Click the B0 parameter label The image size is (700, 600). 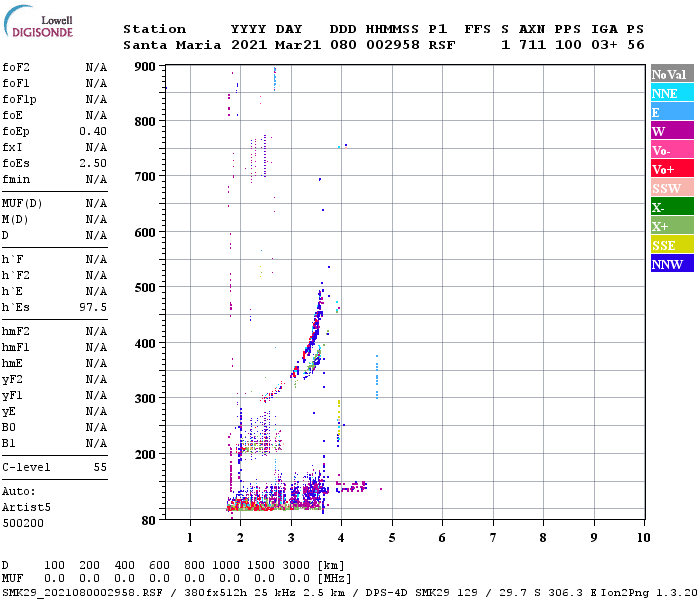[x=8, y=428]
